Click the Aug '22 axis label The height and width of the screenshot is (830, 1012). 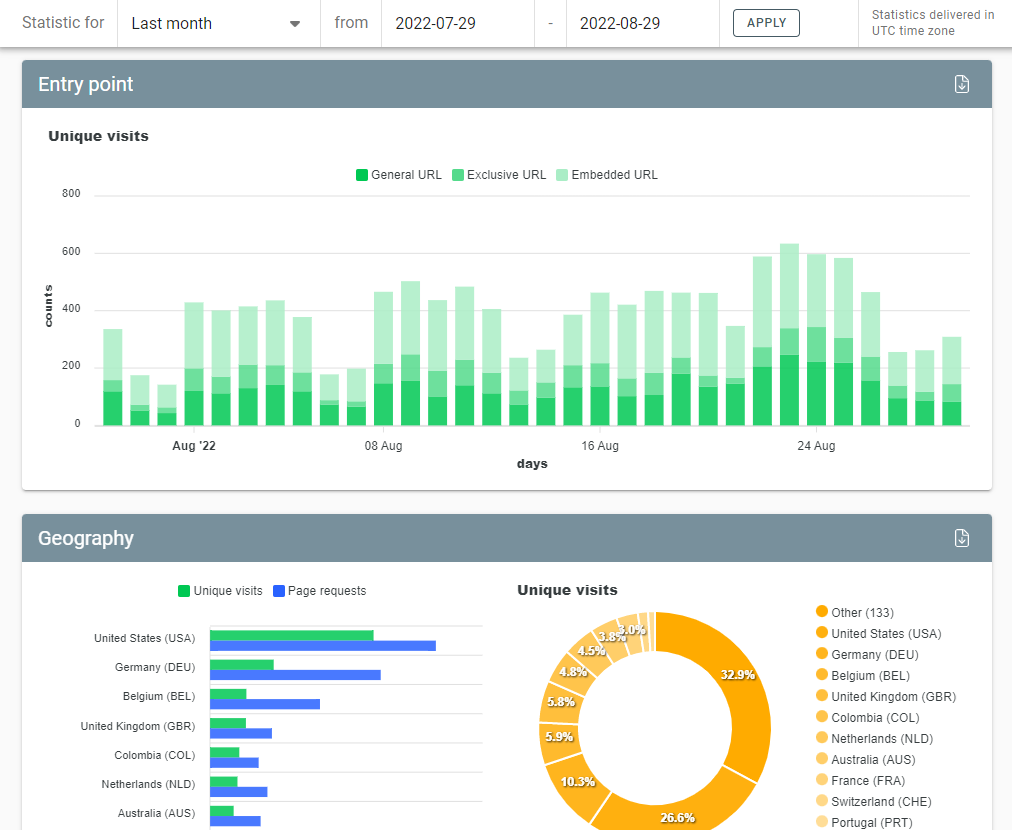pyautogui.click(x=194, y=446)
